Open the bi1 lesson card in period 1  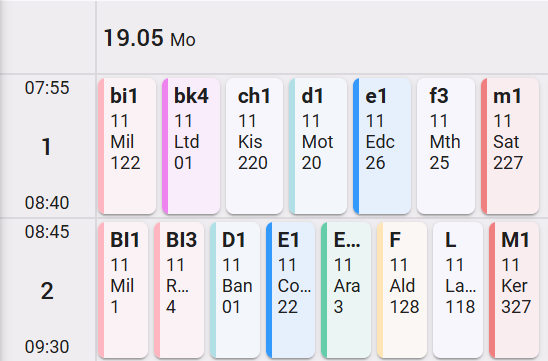click(127, 146)
